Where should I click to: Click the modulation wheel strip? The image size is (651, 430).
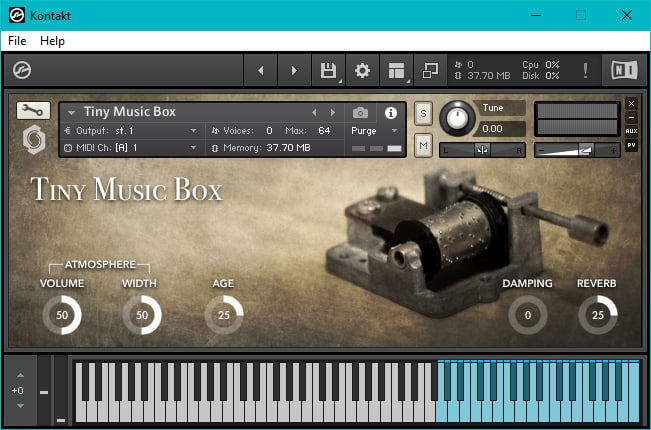(61, 390)
